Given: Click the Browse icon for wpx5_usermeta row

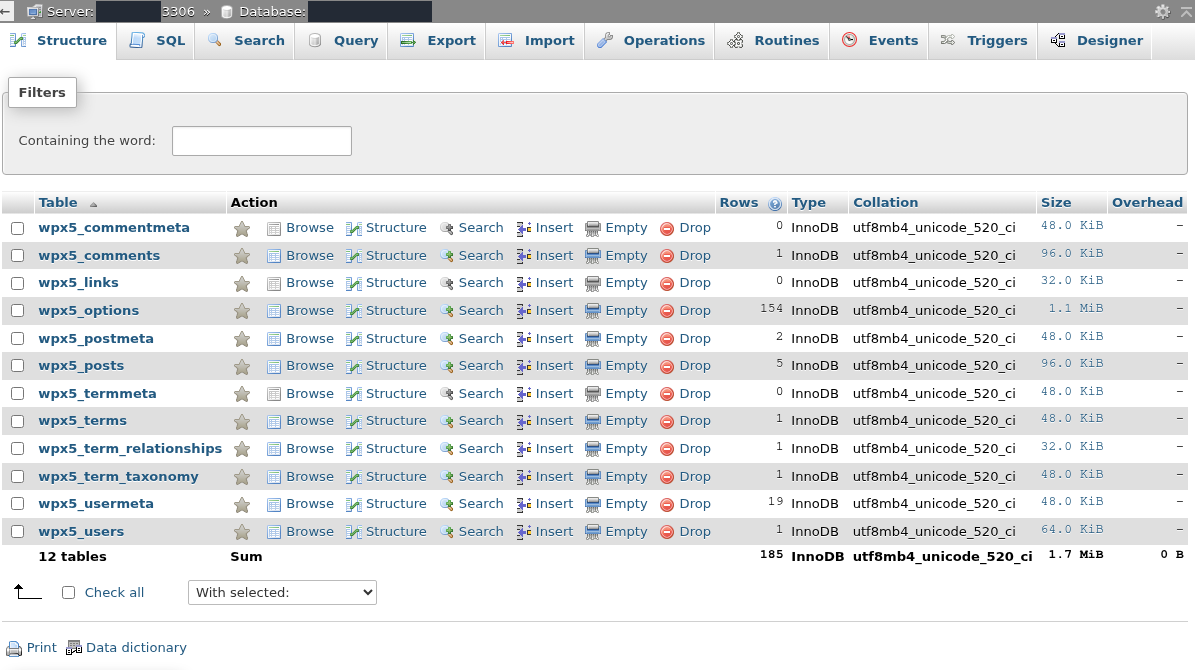Looking at the screenshot, I should tap(274, 505).
